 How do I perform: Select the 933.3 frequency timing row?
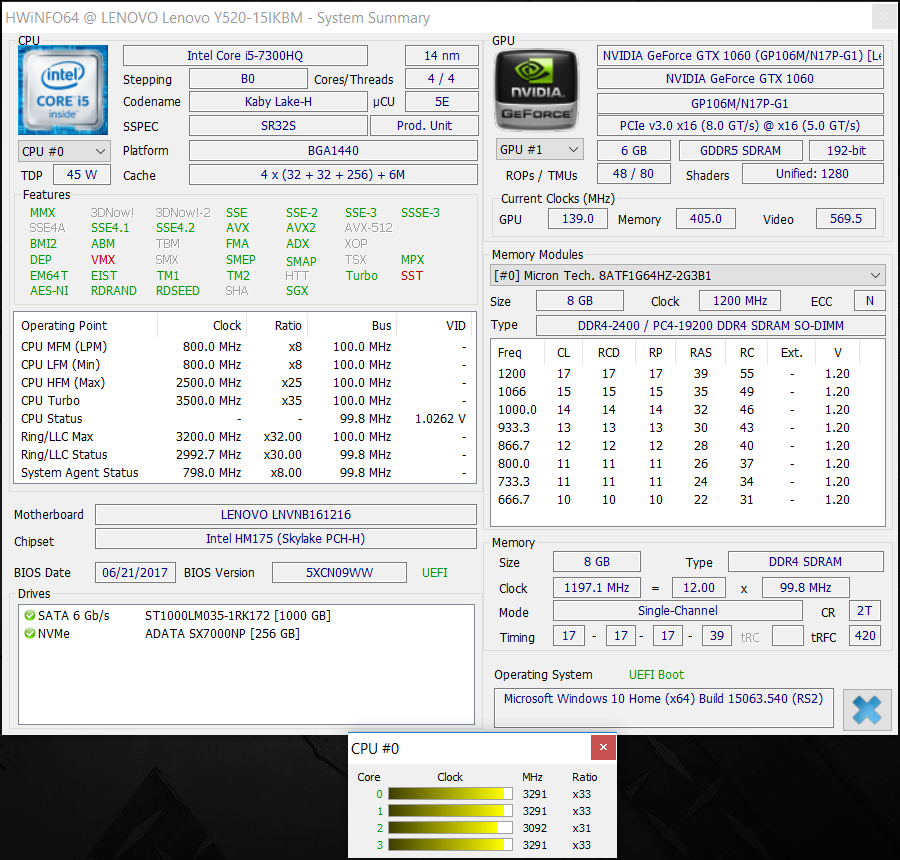(x=687, y=428)
